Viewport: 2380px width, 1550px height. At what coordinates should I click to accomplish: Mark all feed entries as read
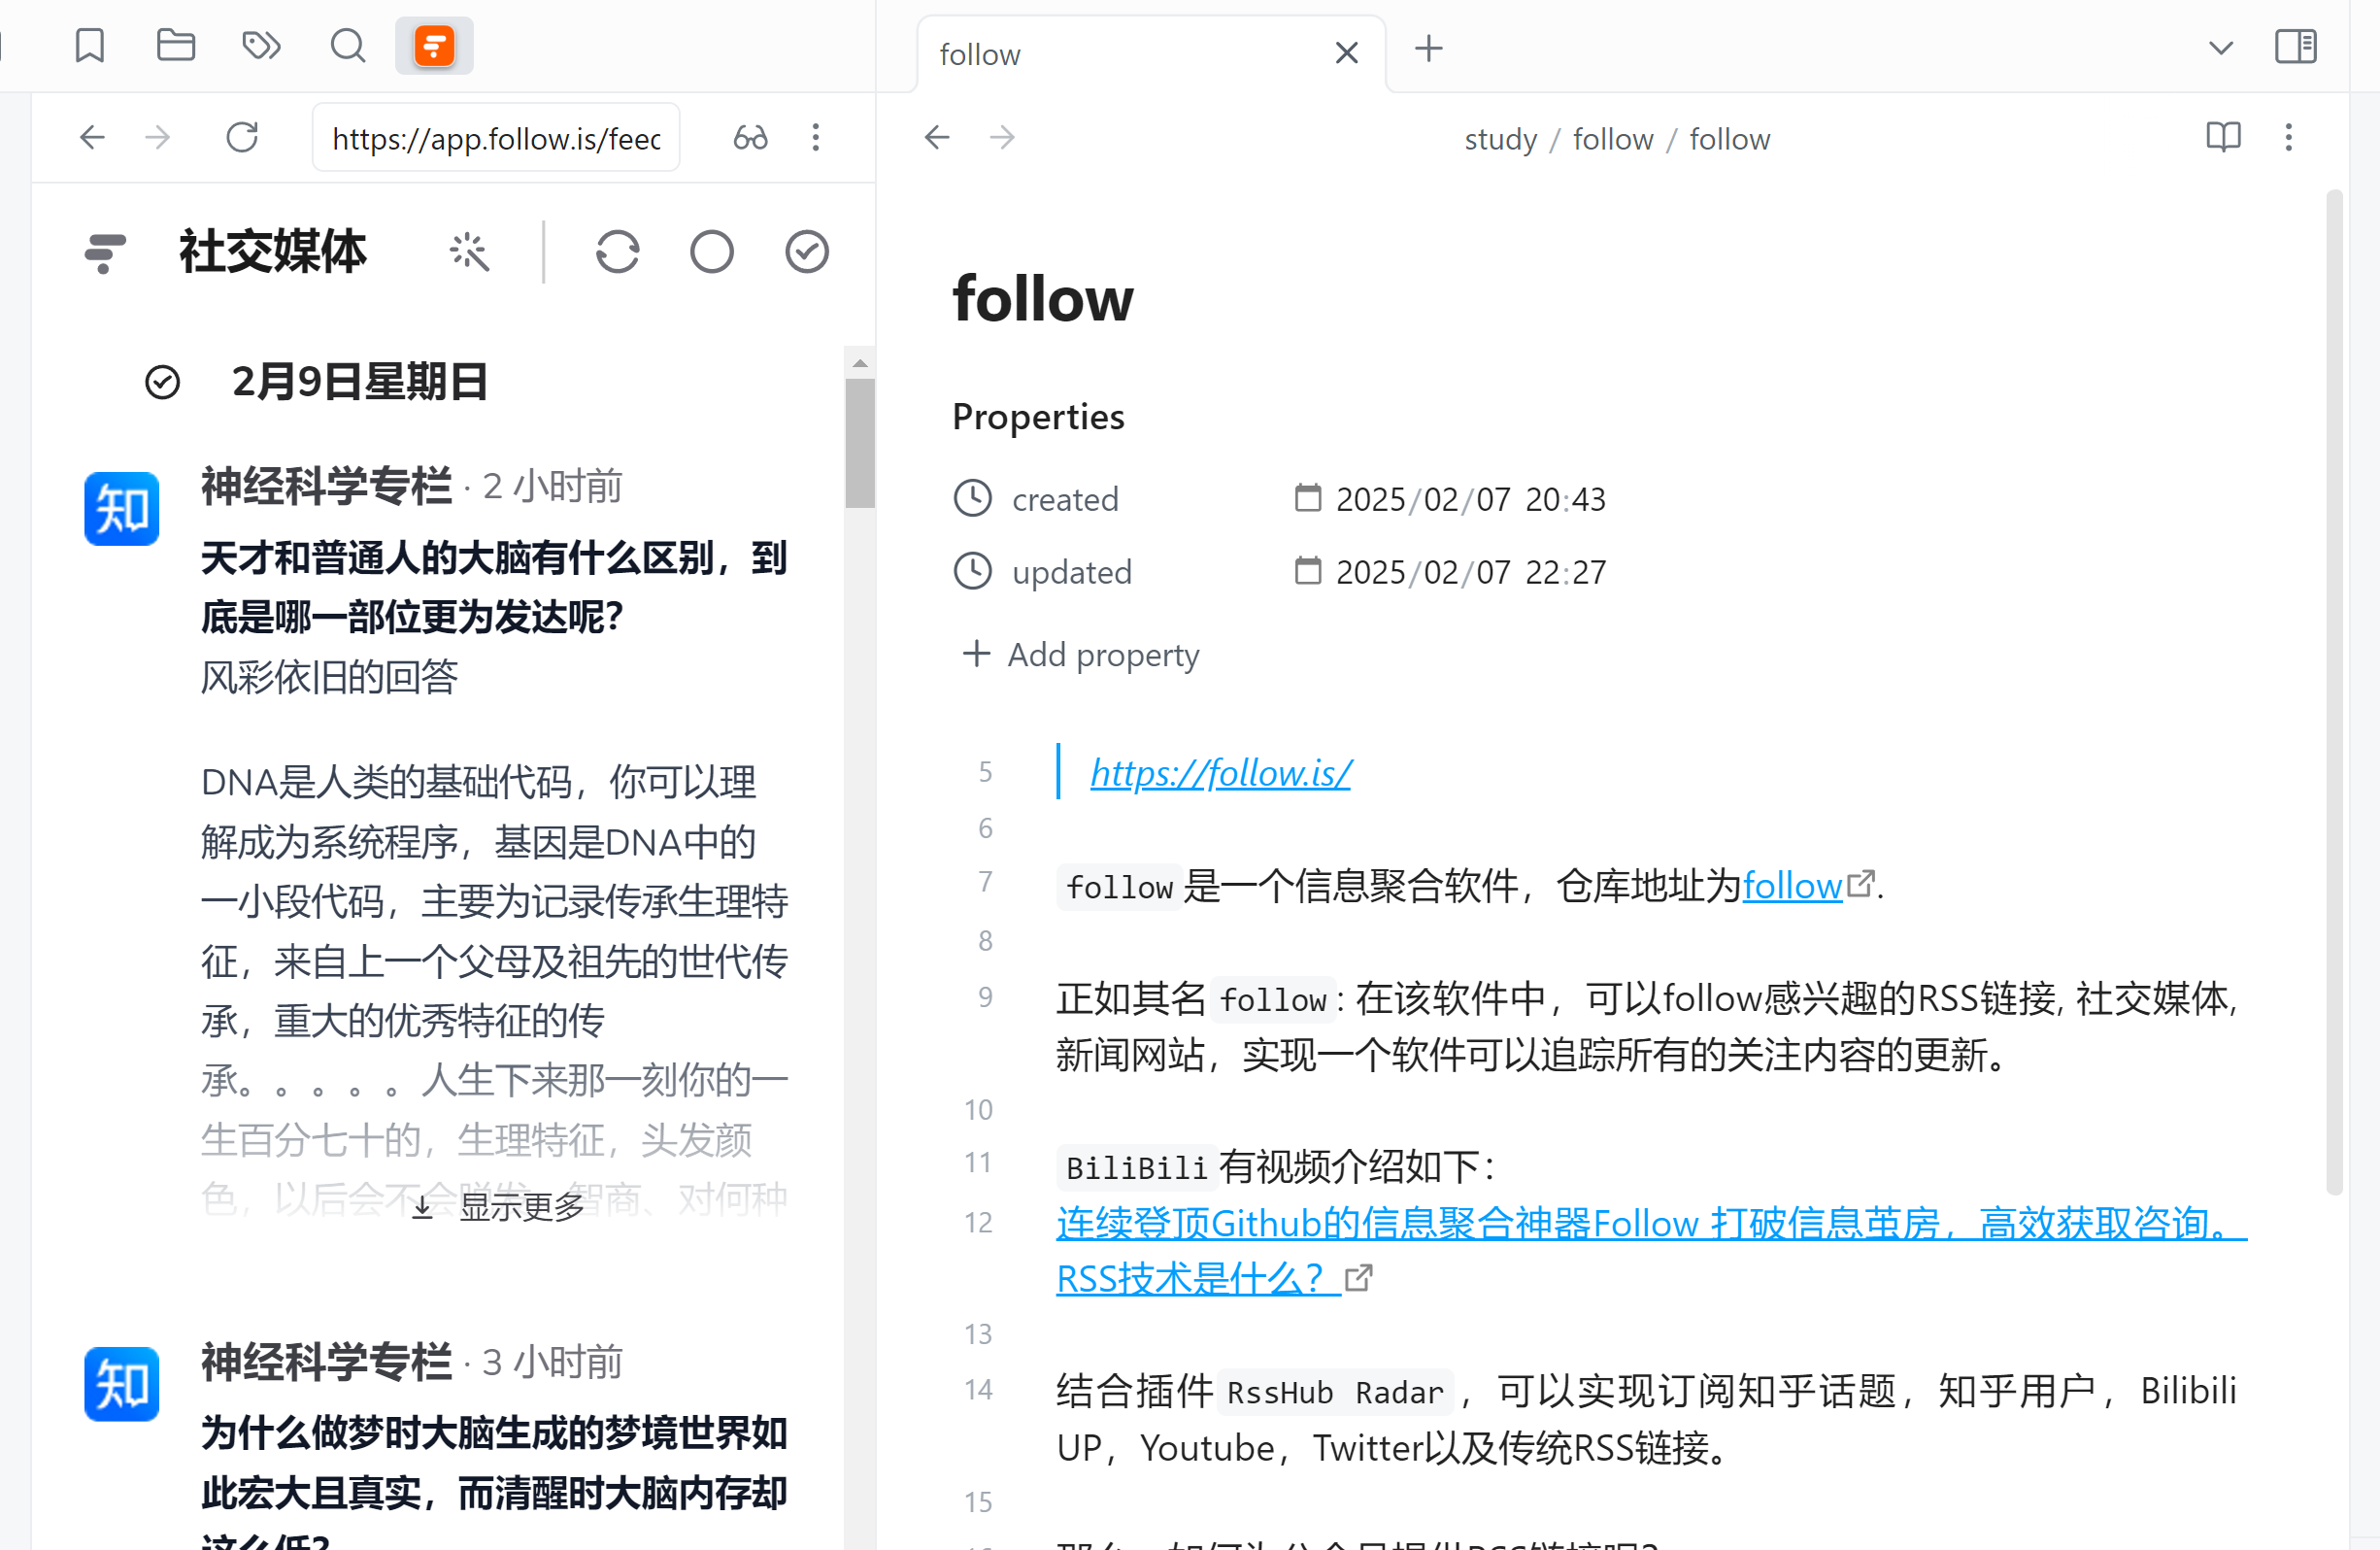tap(806, 252)
